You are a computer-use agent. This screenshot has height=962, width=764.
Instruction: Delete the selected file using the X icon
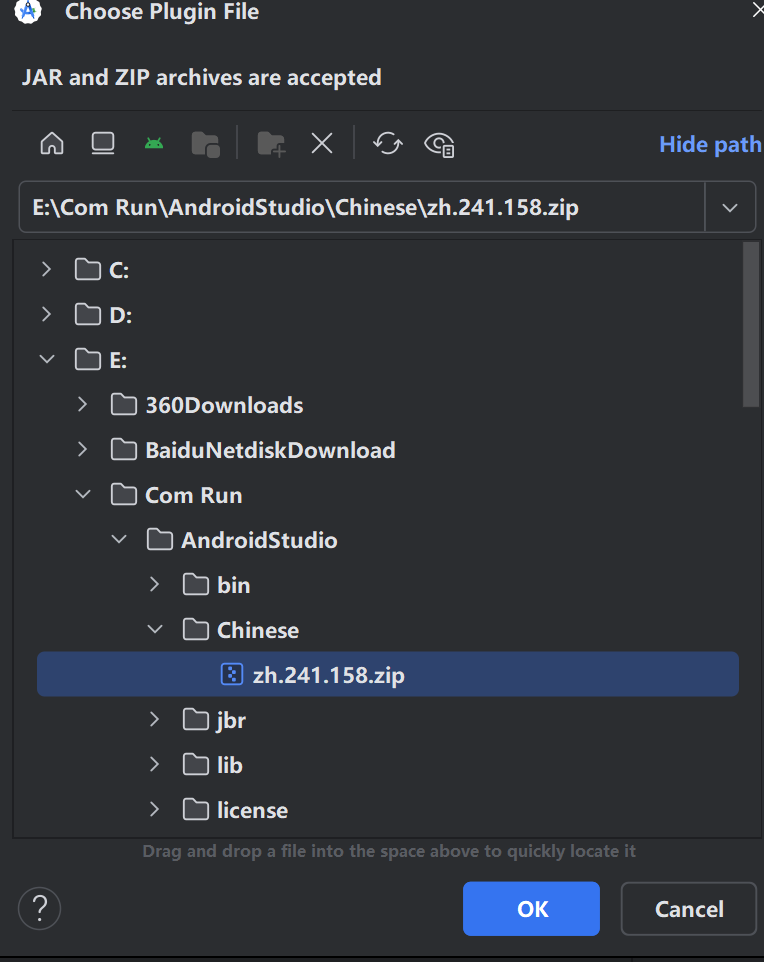pyautogui.click(x=321, y=143)
